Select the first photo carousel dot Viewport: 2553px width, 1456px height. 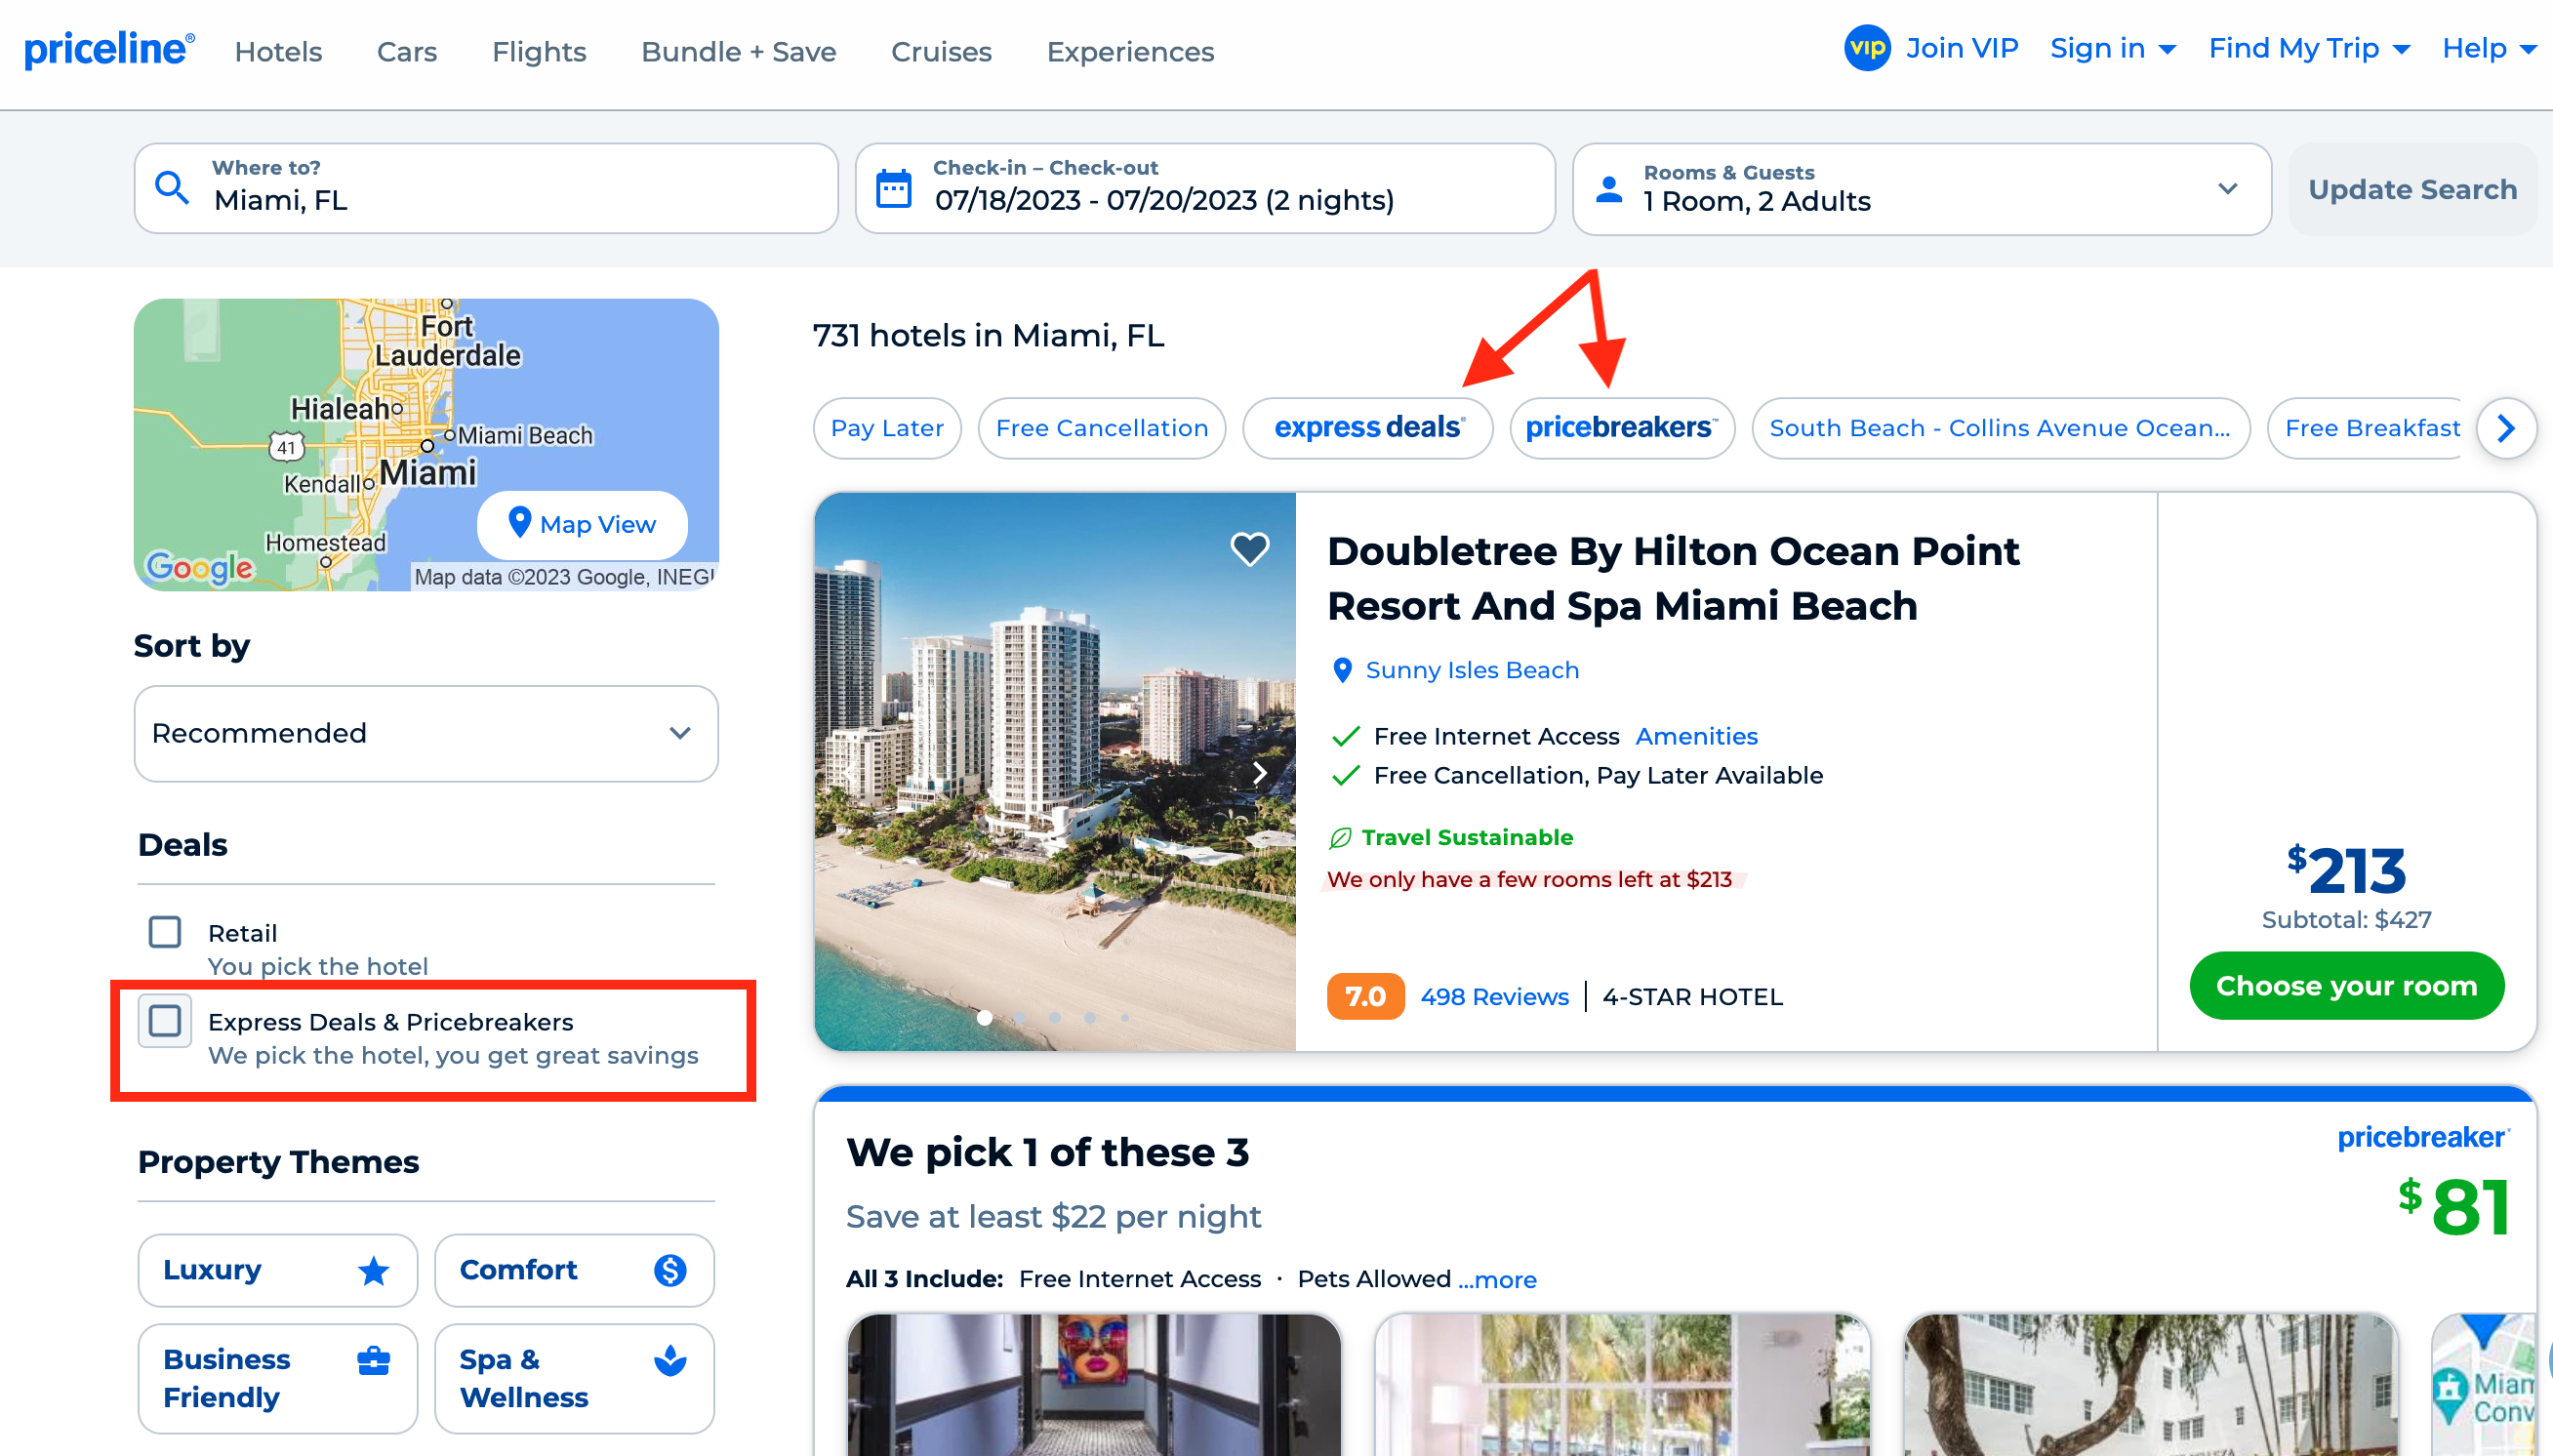click(985, 1018)
